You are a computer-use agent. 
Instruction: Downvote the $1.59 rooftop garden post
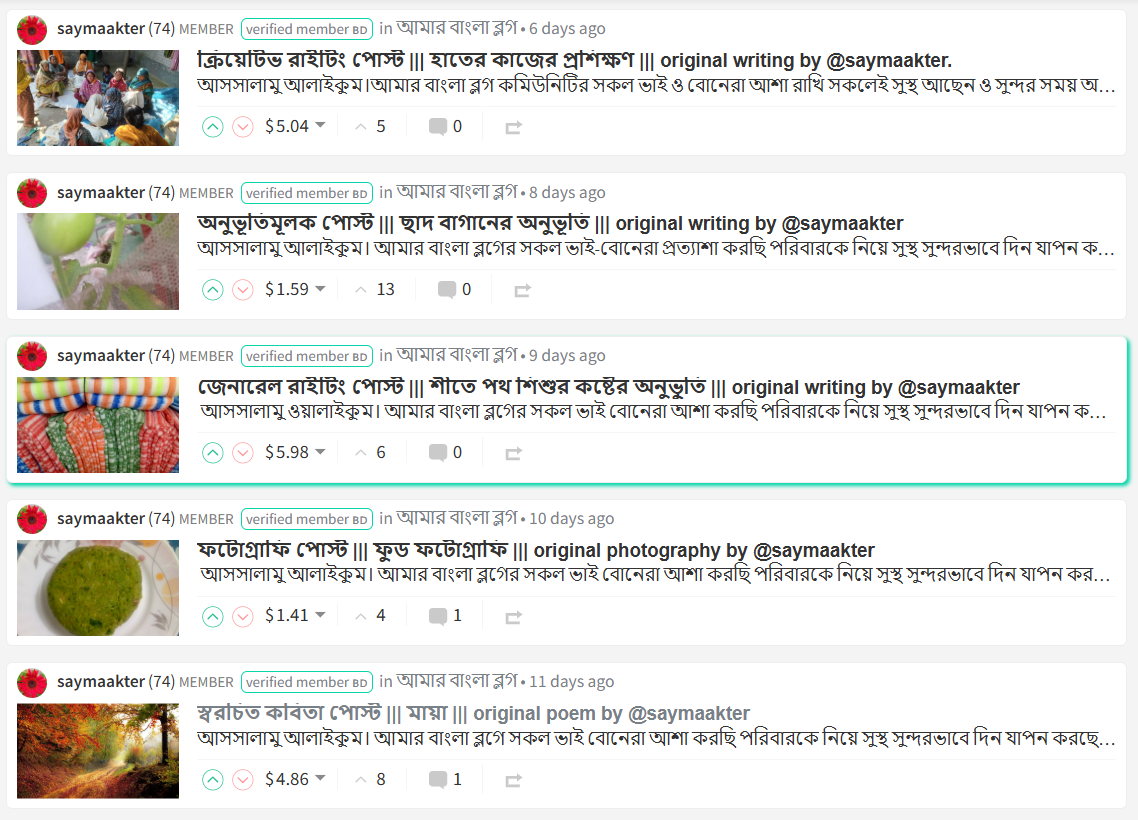click(x=242, y=290)
